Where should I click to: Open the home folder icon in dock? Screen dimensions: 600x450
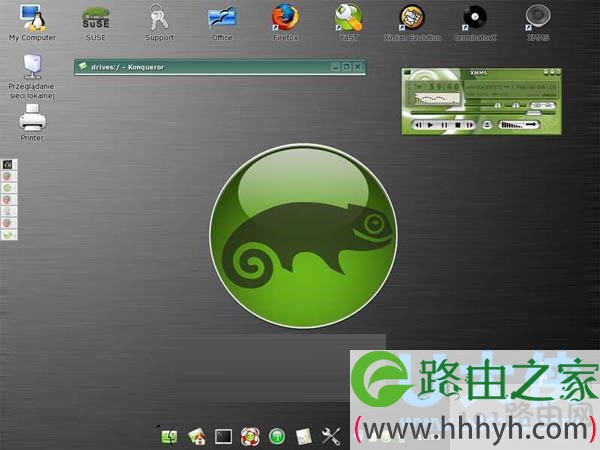[x=197, y=436]
